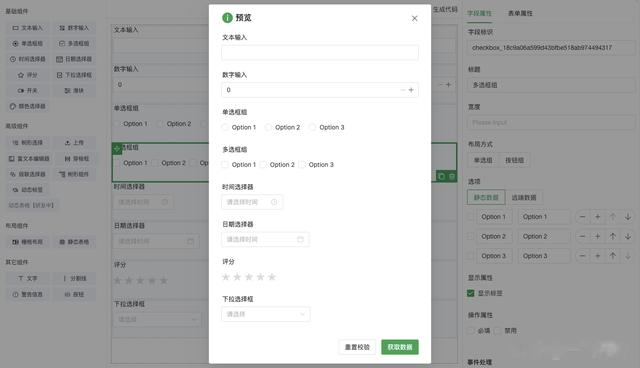Screen dimensions: 640x368
Task: Click clock icon in preview time picker
Action: tap(274, 202)
